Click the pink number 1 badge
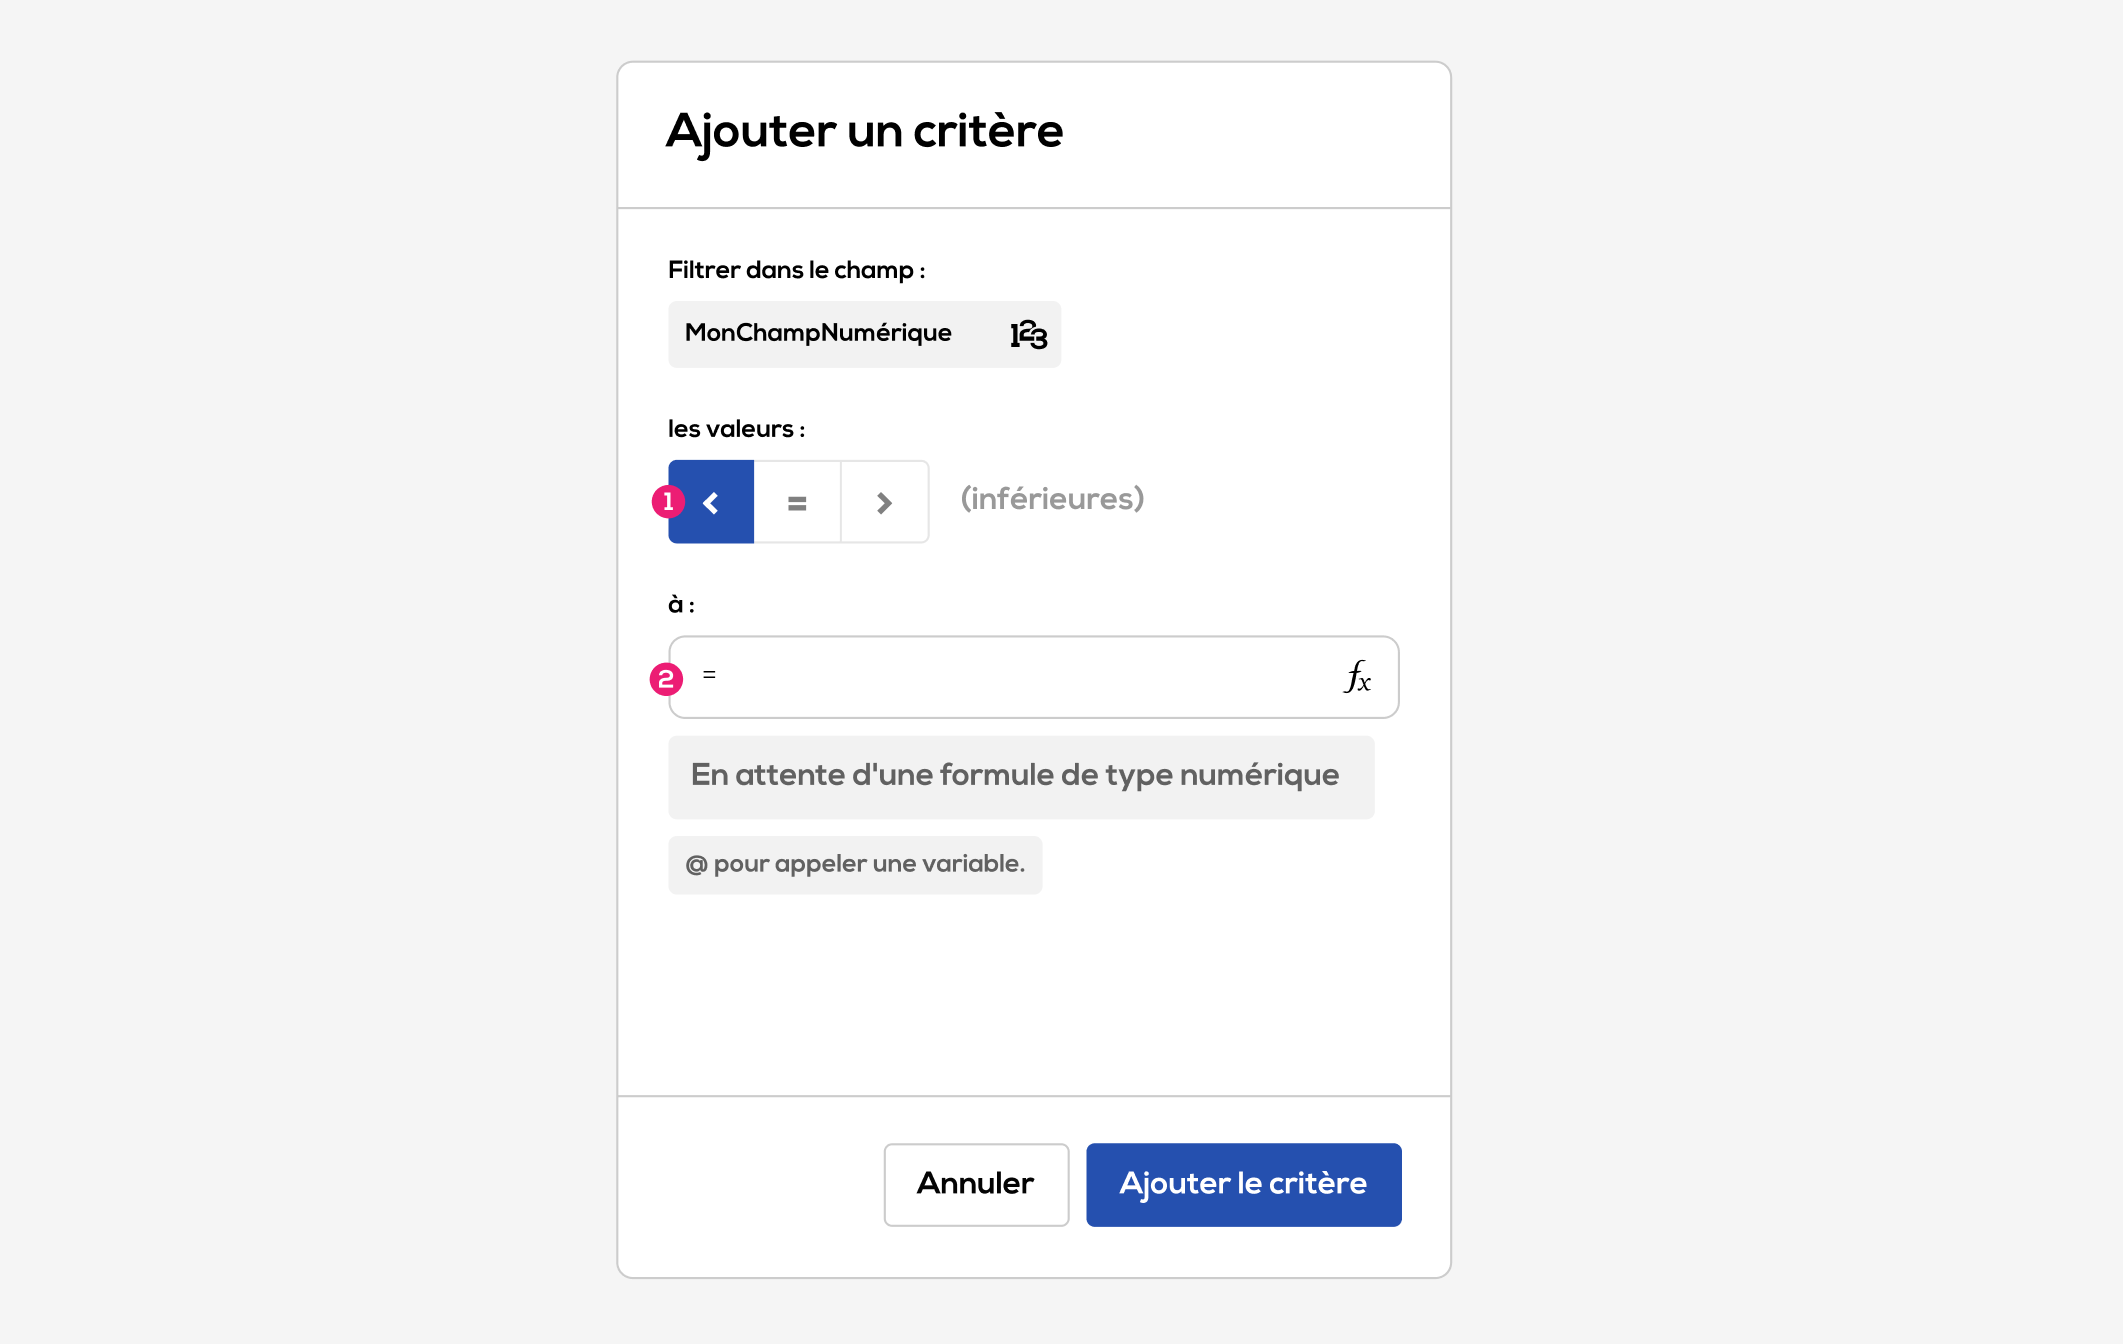 pos(668,501)
